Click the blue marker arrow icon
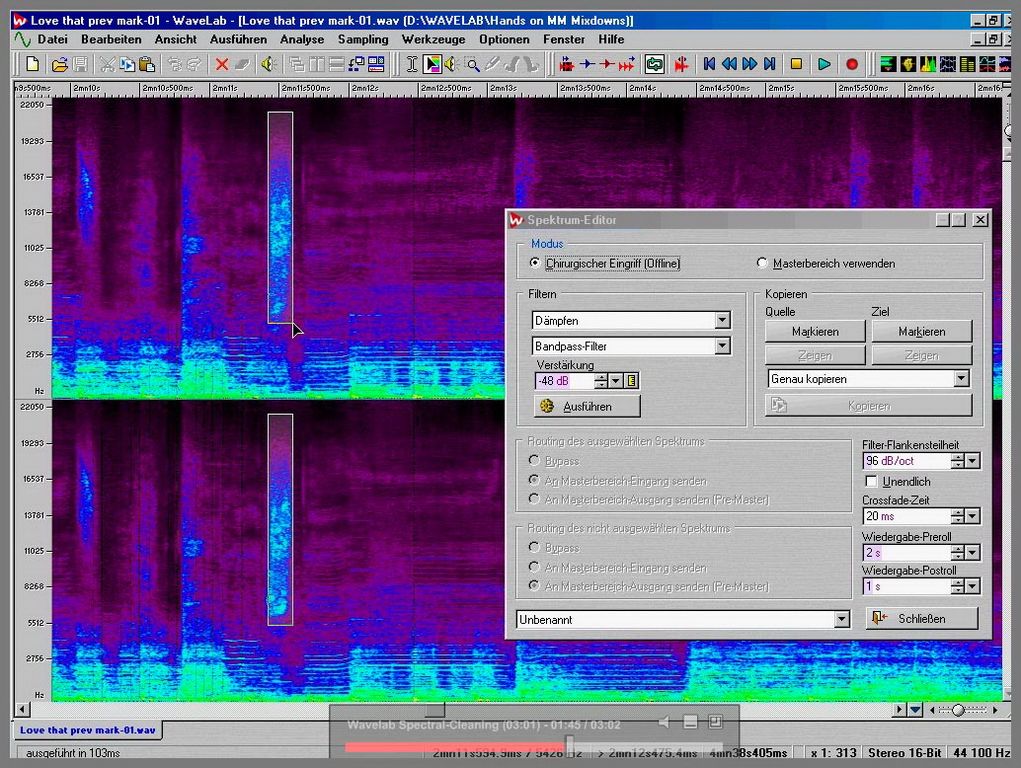Image resolution: width=1021 pixels, height=768 pixels. pyautogui.click(x=587, y=64)
